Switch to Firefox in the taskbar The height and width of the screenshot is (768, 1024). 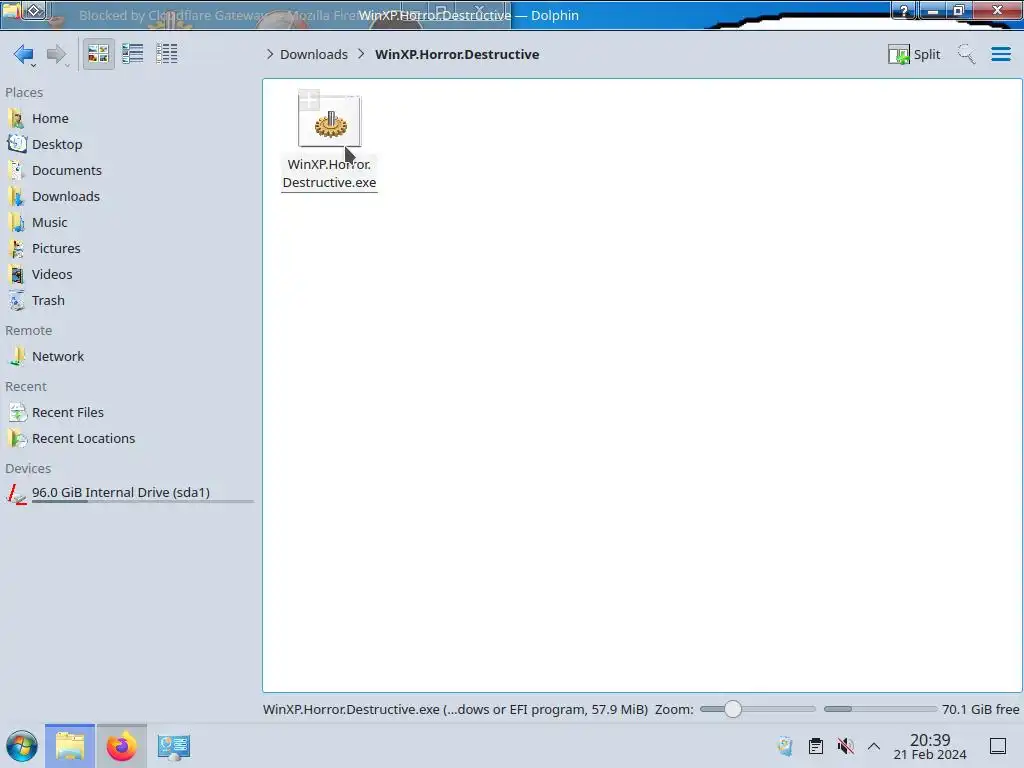pos(121,746)
